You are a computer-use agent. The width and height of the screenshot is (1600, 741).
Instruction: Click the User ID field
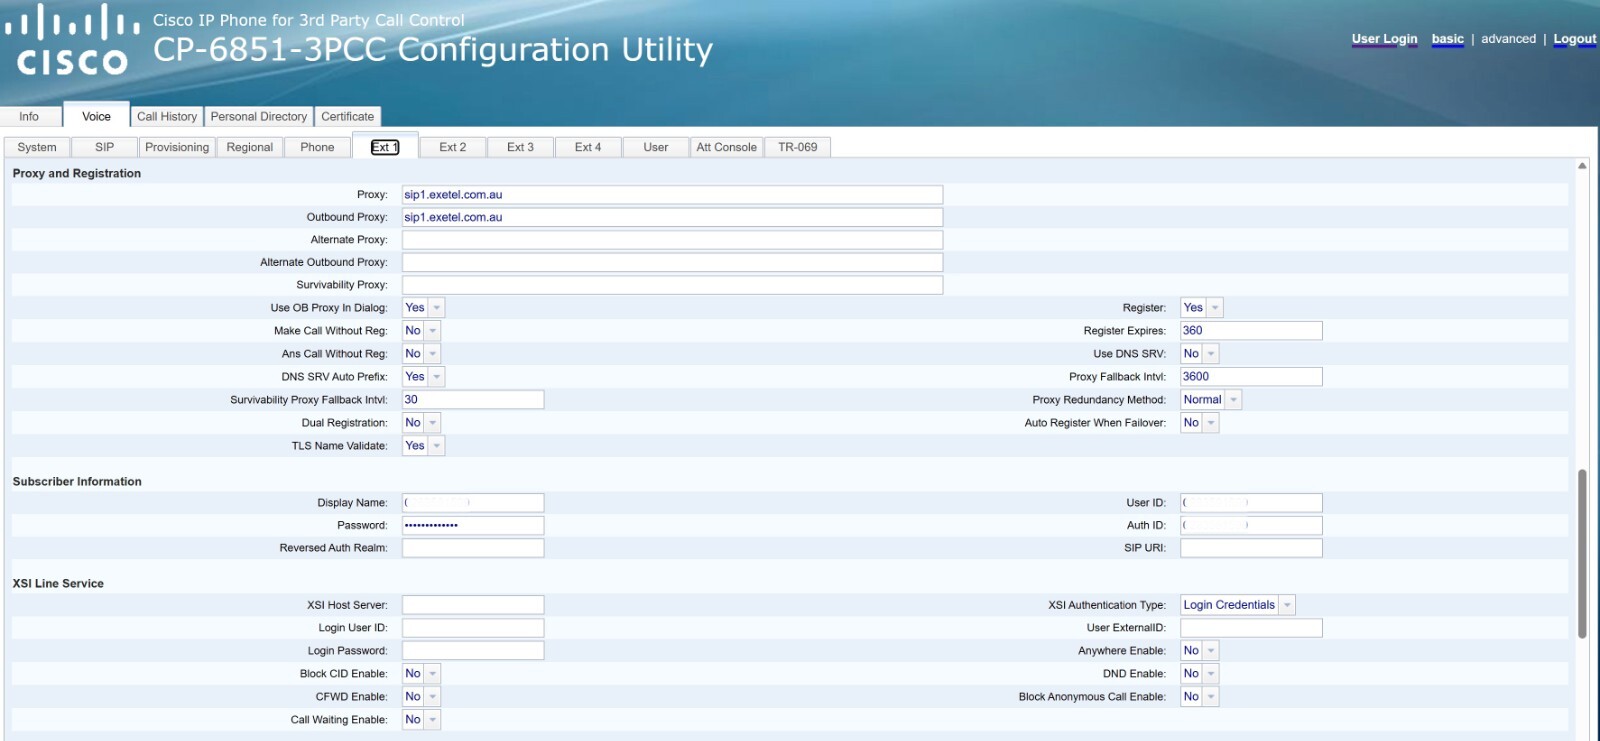1251,503
